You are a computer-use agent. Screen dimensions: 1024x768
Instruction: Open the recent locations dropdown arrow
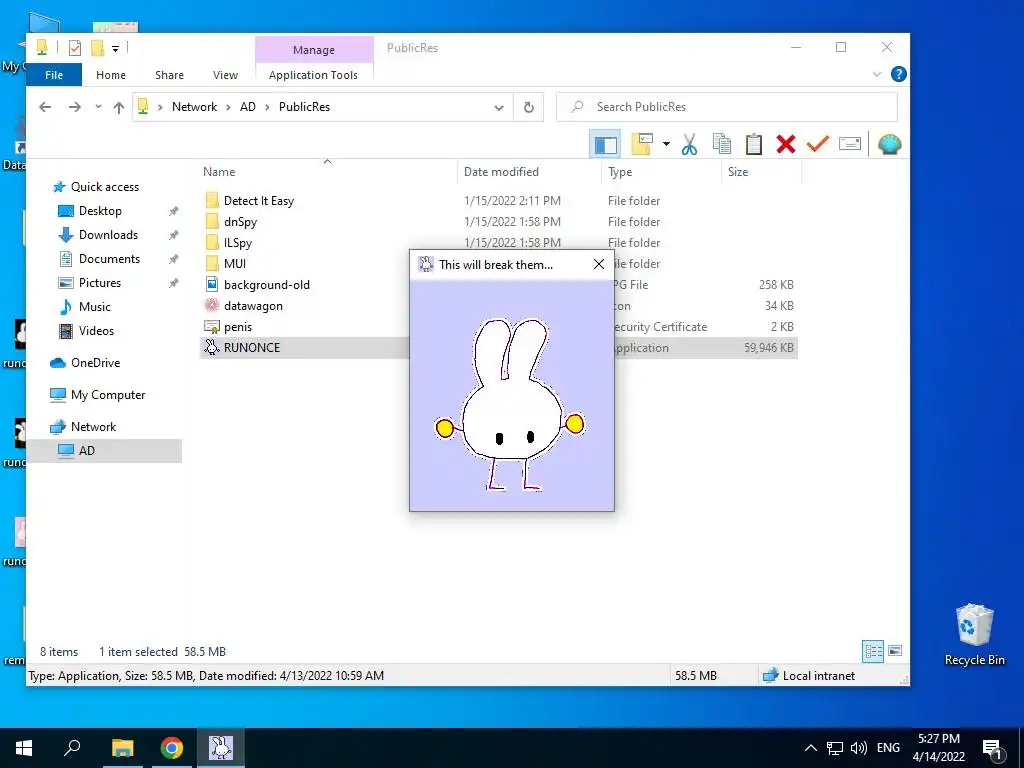(98, 107)
